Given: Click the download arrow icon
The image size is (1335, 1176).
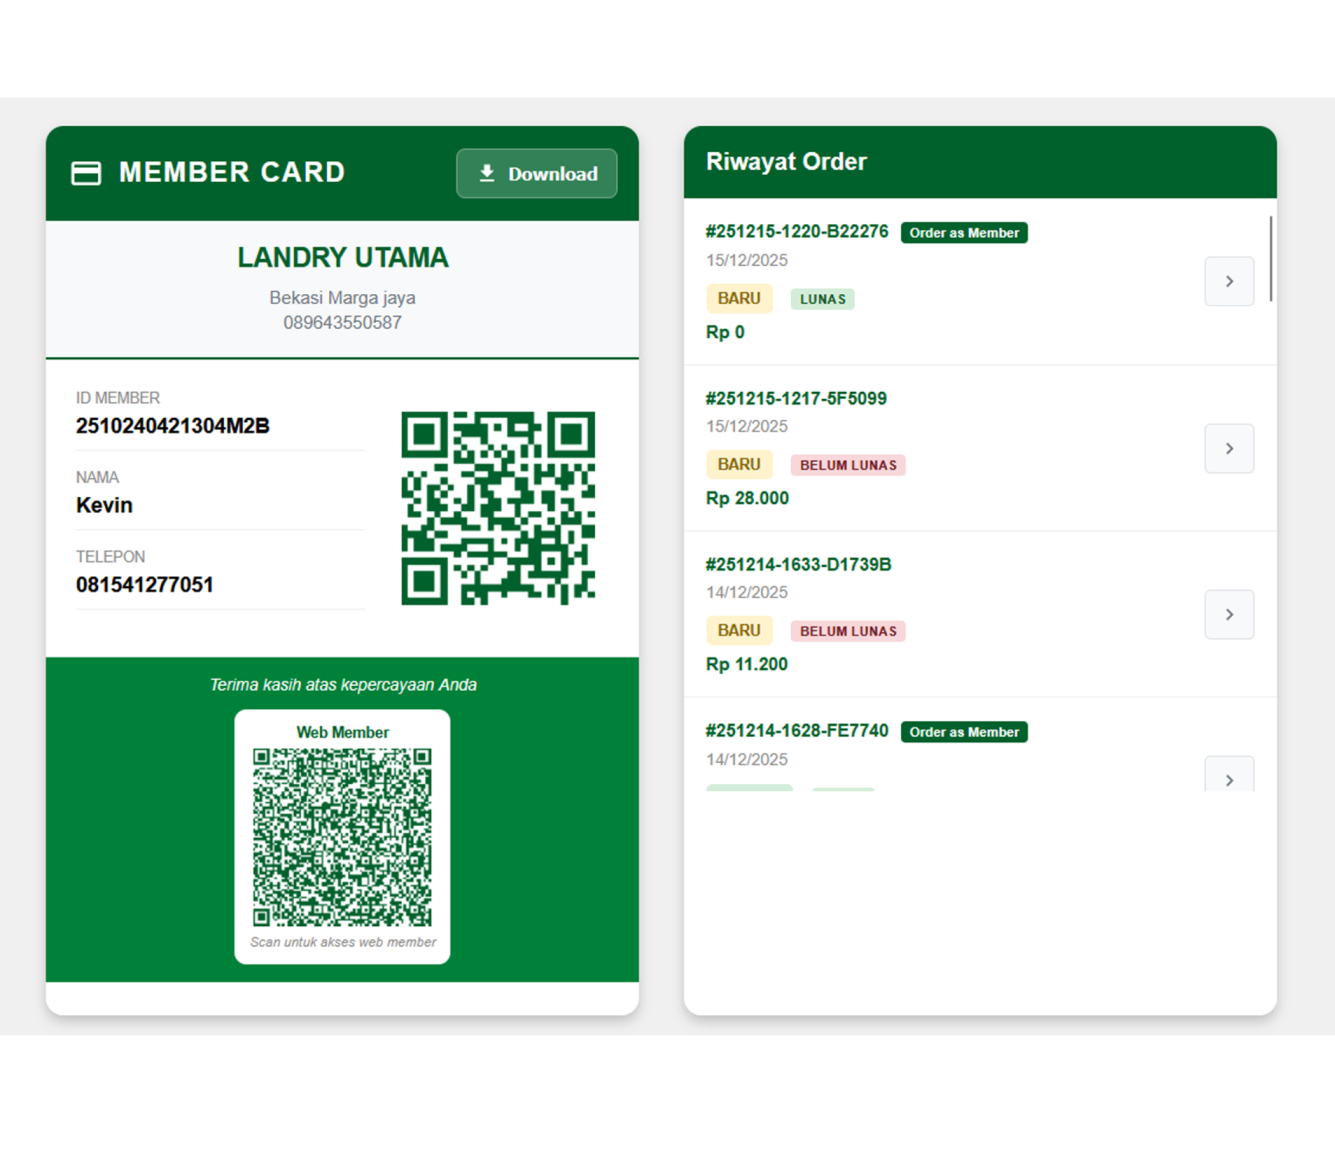Looking at the screenshot, I should 487,174.
